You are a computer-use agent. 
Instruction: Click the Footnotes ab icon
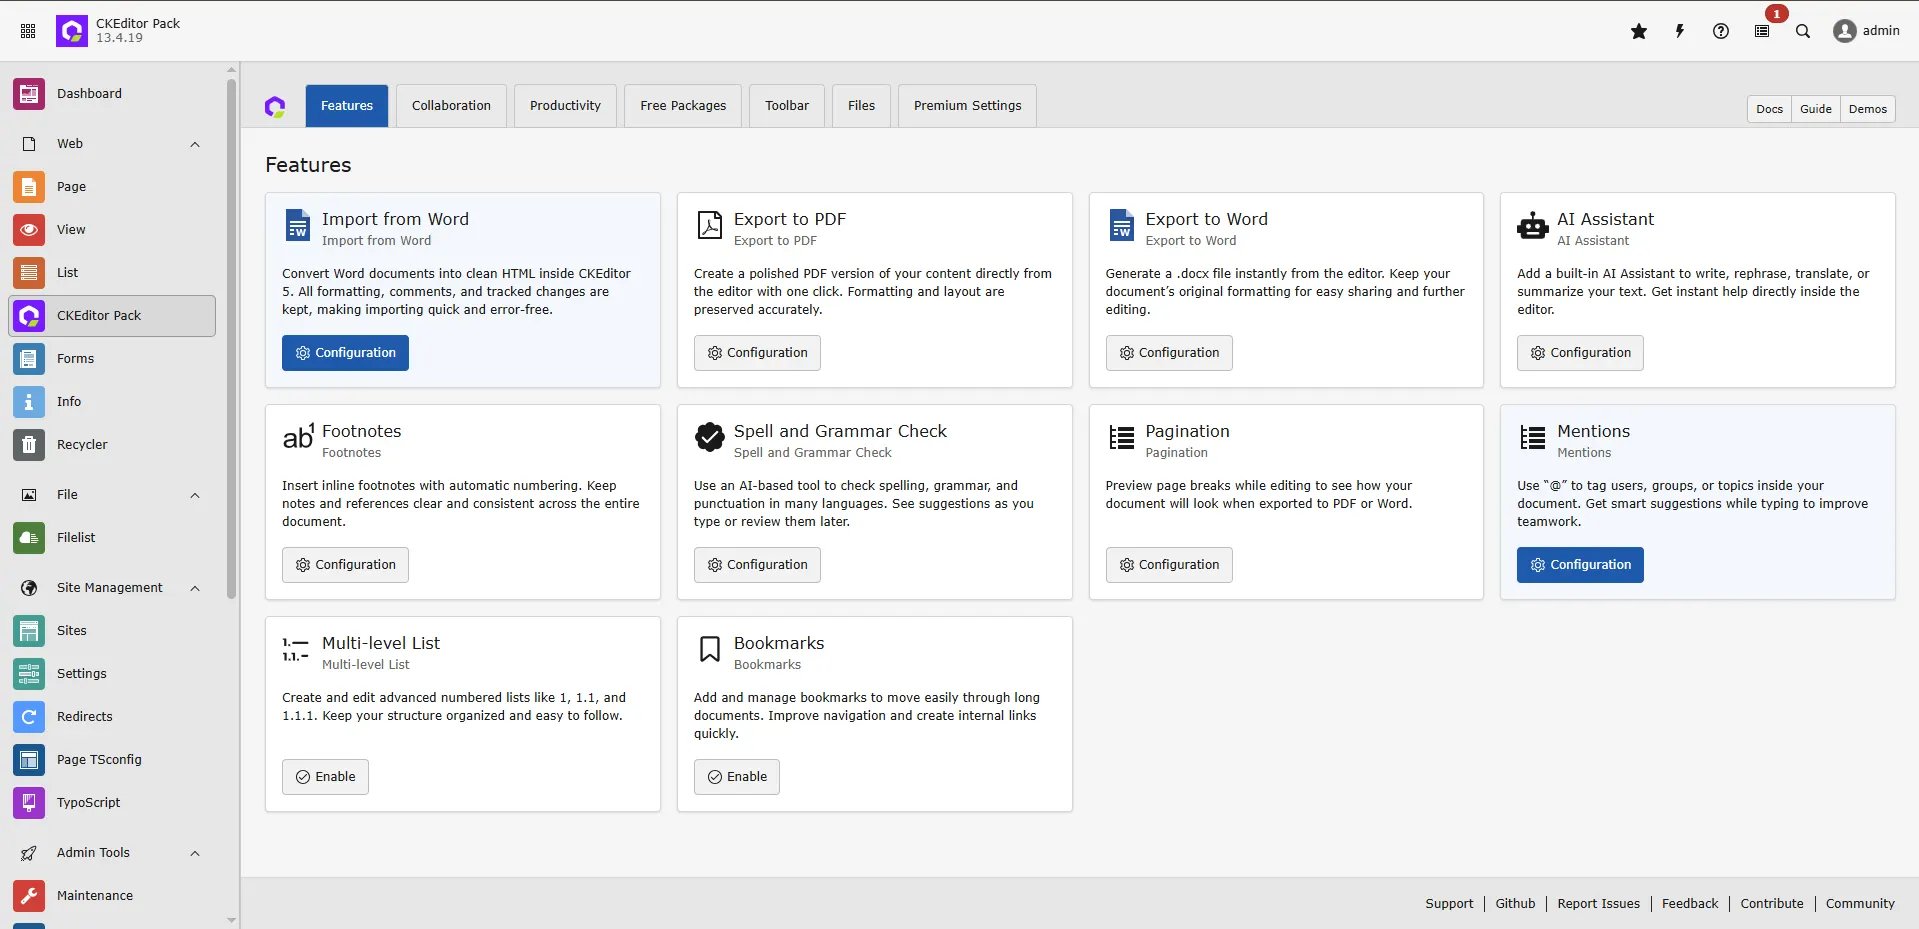[x=298, y=437]
